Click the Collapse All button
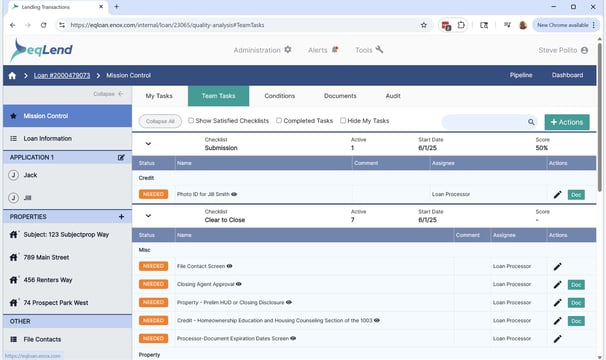Screen dimensions: 606x360 click(x=160, y=121)
